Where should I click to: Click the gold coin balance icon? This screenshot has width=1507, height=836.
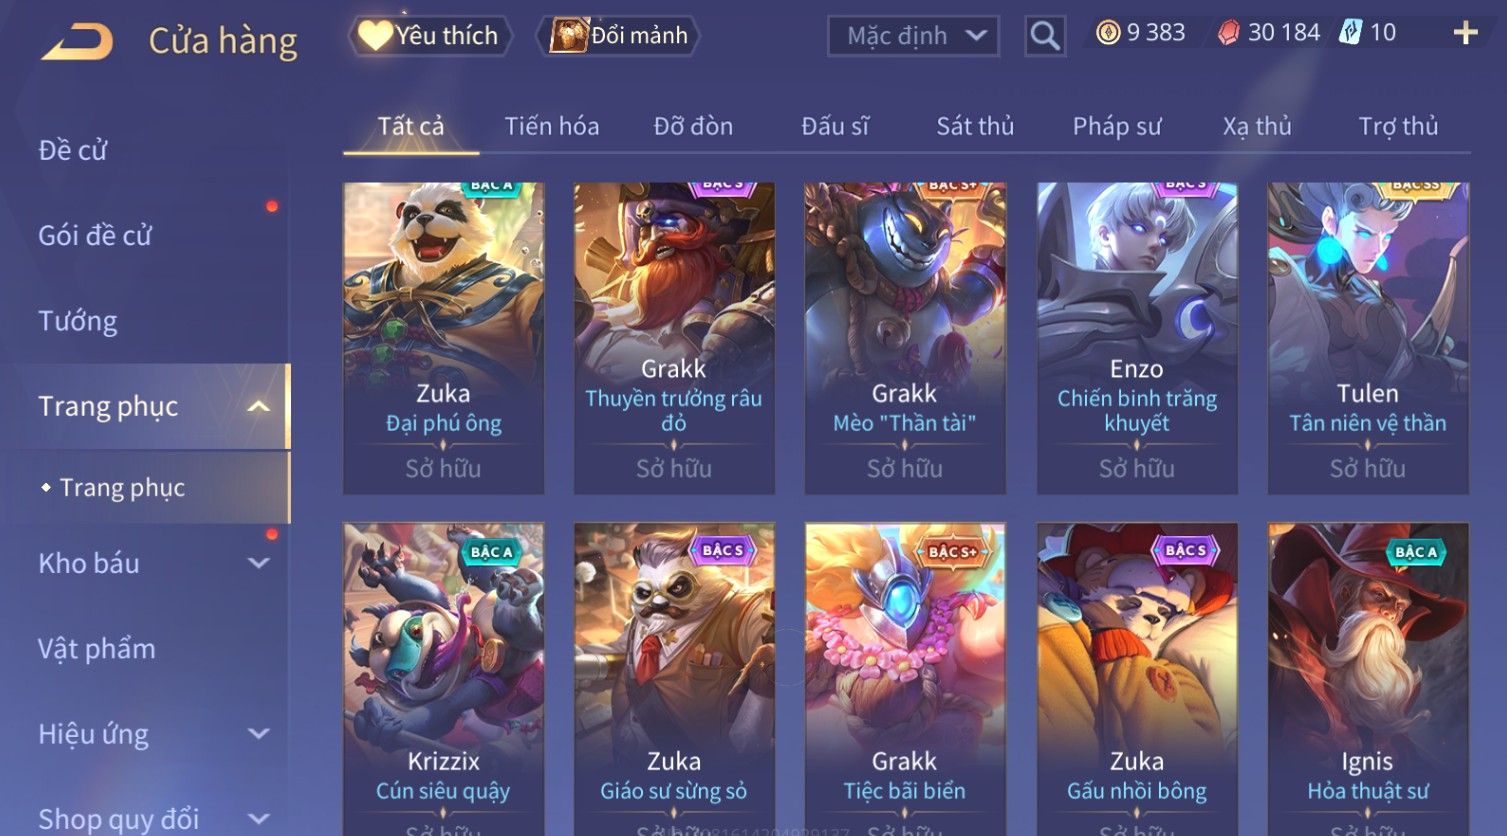[1108, 33]
